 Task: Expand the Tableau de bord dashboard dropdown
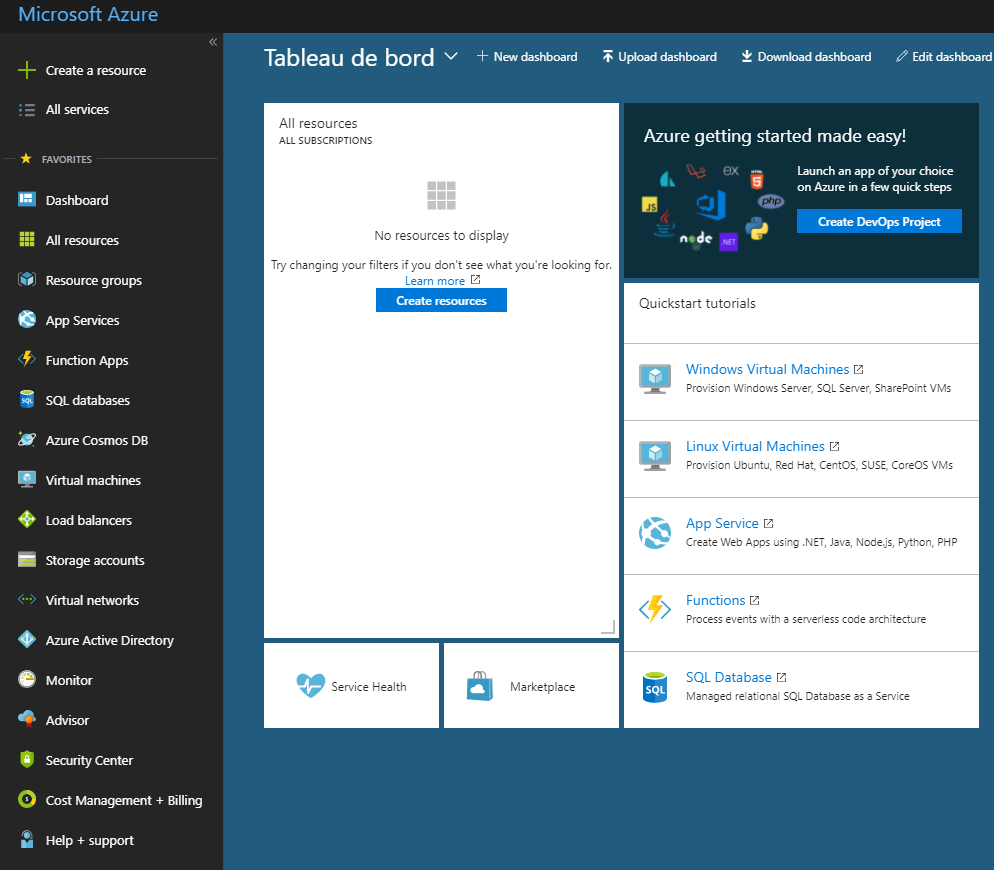click(x=451, y=56)
